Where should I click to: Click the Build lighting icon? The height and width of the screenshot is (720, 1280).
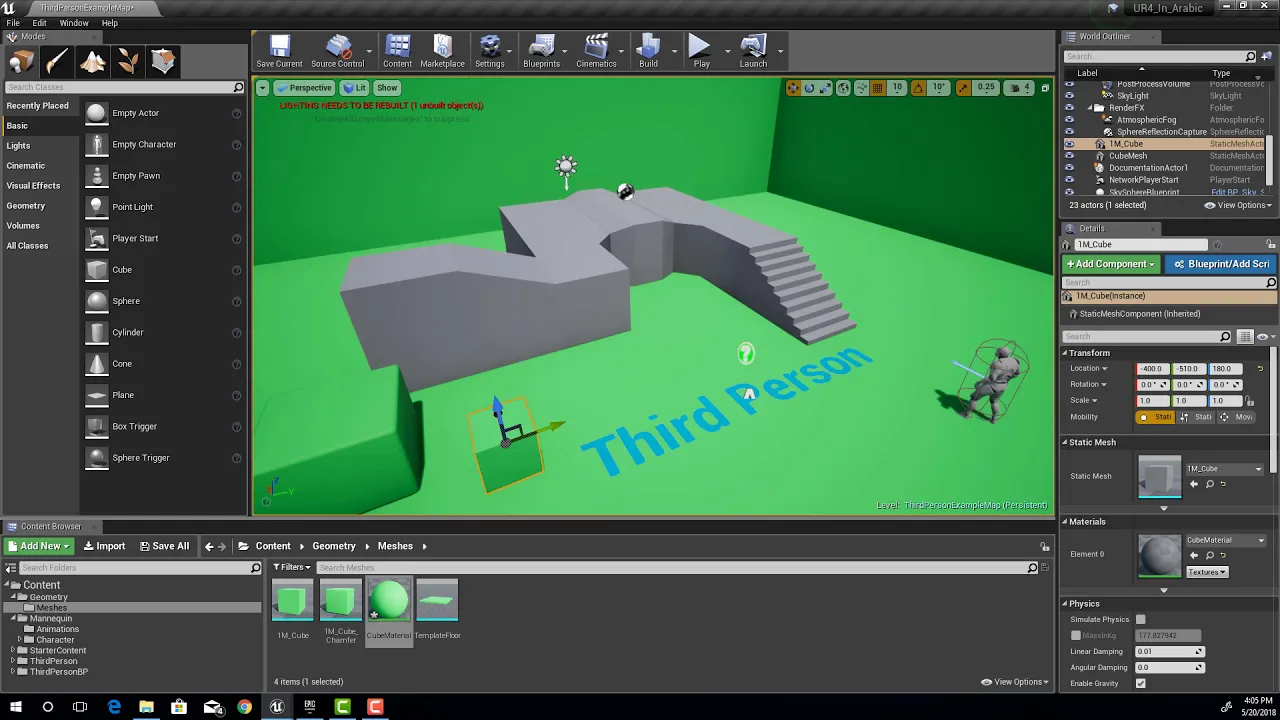pyautogui.click(x=648, y=51)
